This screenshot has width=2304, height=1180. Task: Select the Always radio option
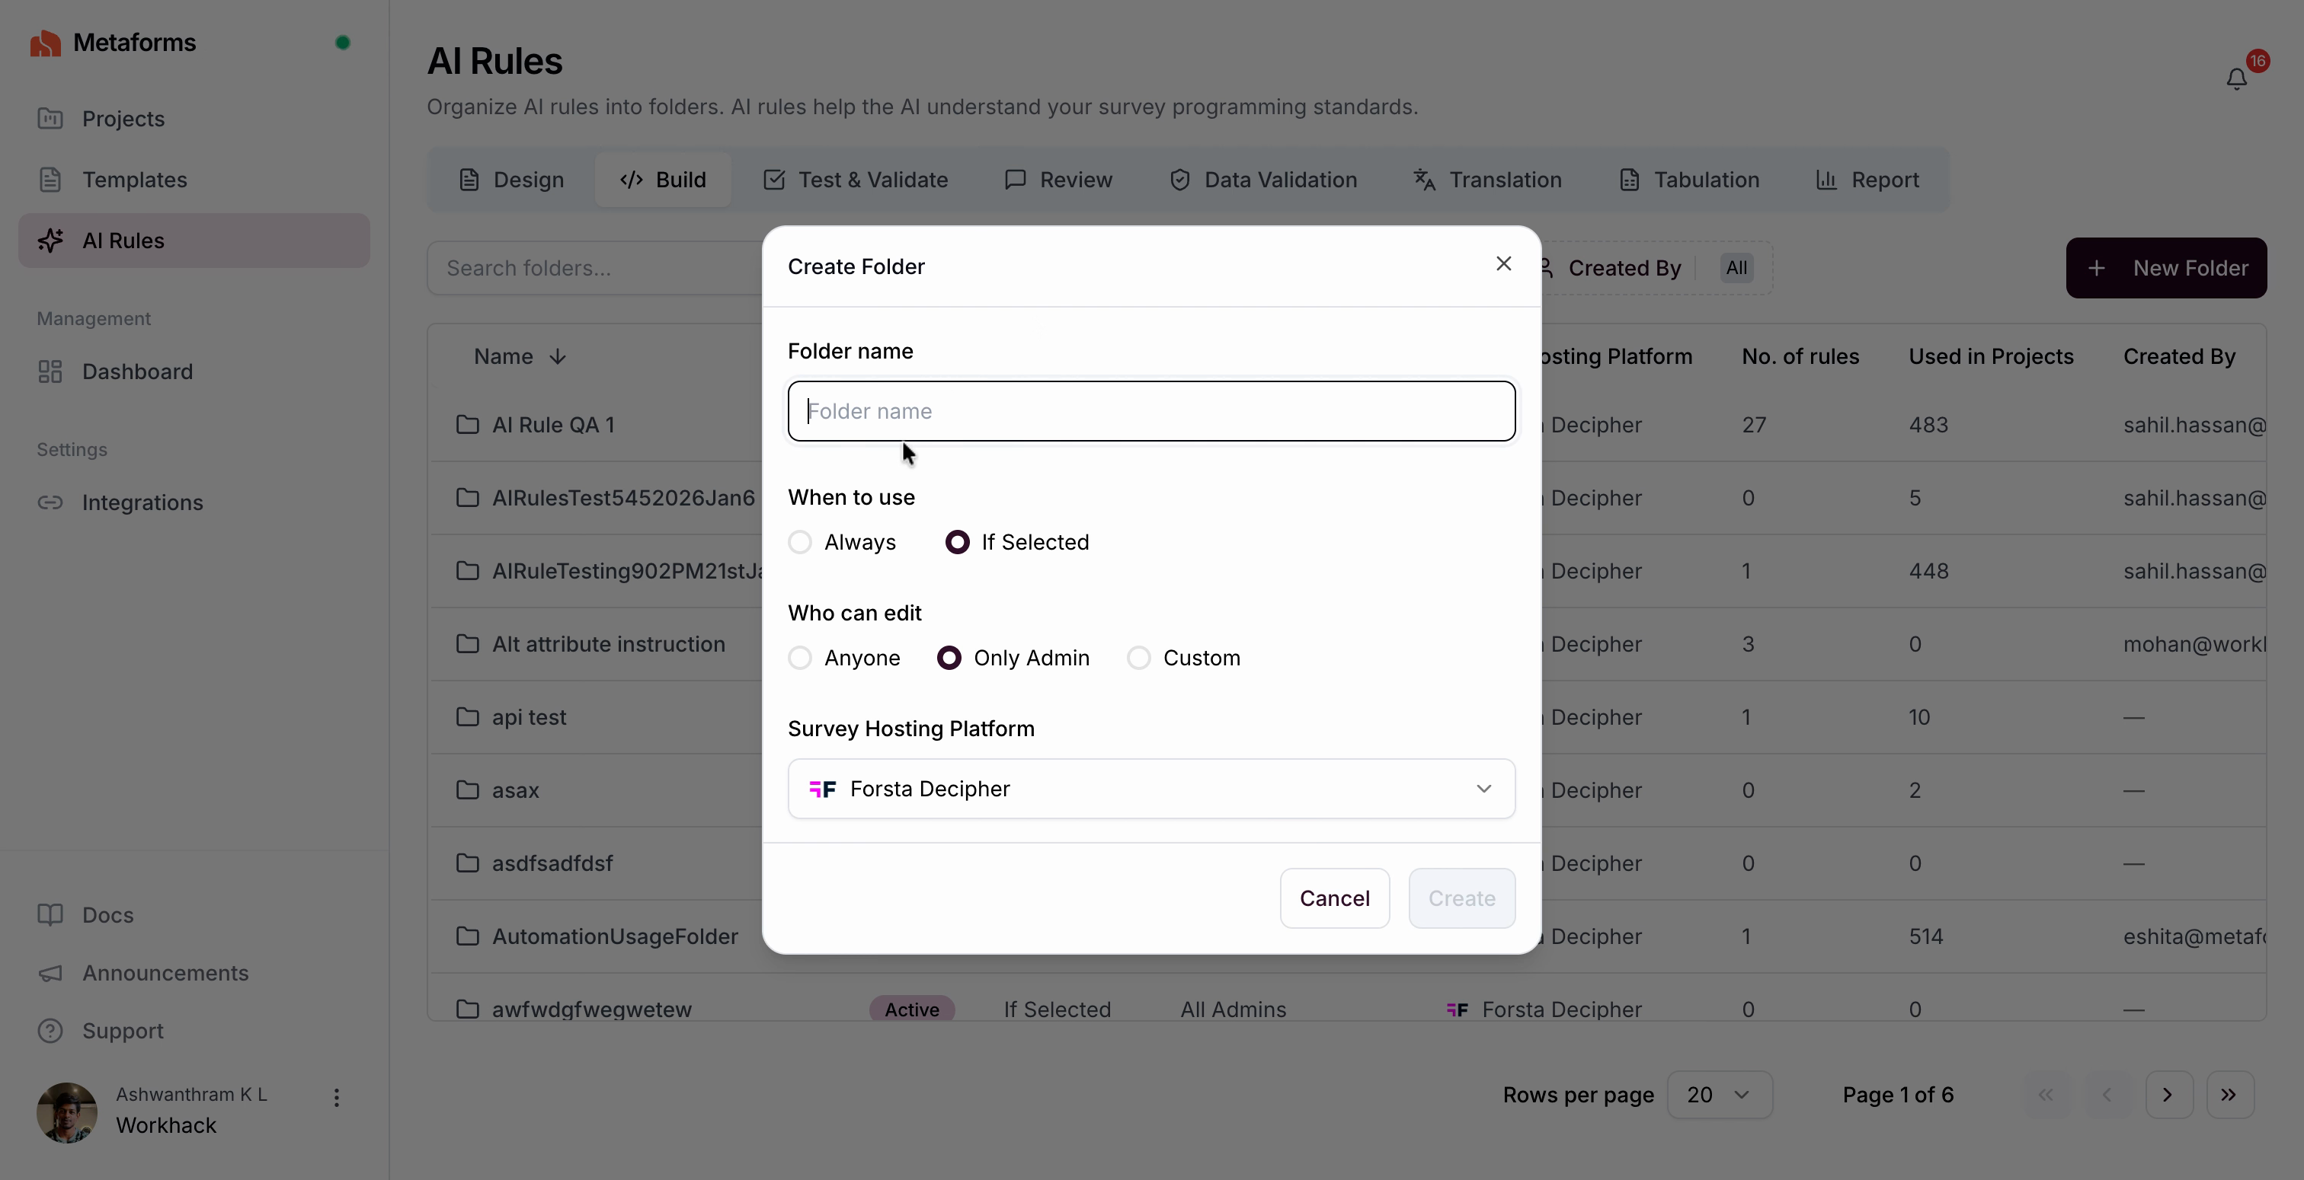click(x=800, y=542)
